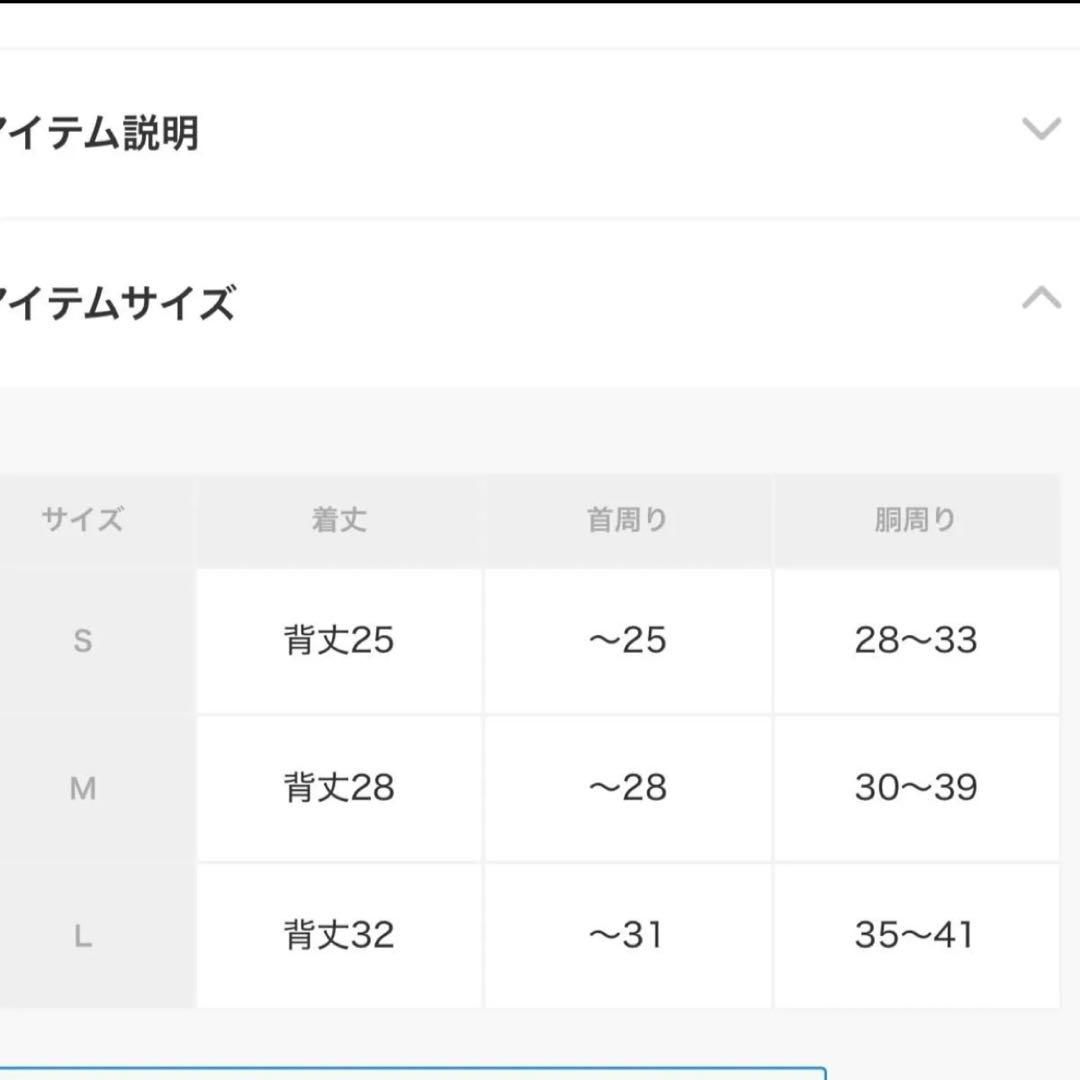Select the ～25 neck measurement cell
The image size is (1080, 1080).
coord(628,642)
